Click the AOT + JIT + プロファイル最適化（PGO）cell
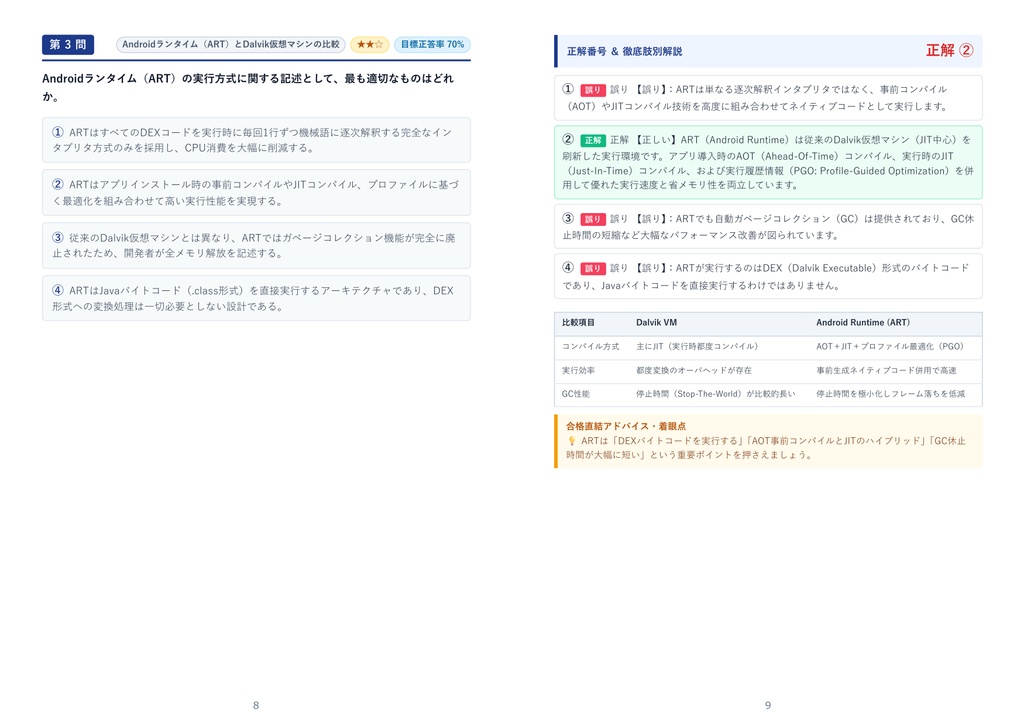The height and width of the screenshot is (727, 1024). (x=889, y=347)
